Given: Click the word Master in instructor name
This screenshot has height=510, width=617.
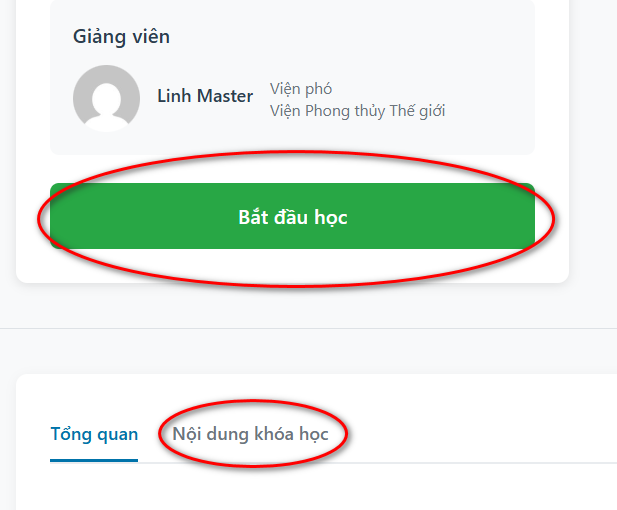Looking at the screenshot, I should tap(225, 96).
